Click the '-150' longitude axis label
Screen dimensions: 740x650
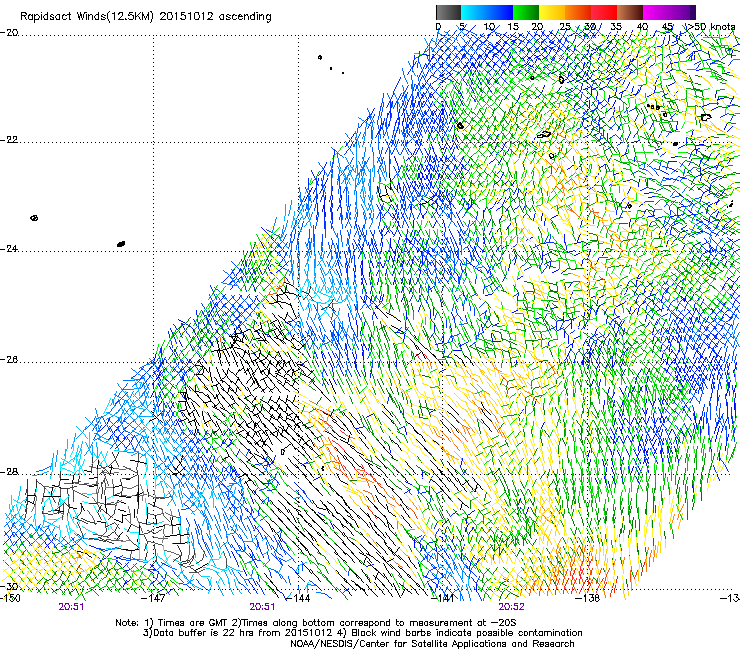[x=10, y=598]
